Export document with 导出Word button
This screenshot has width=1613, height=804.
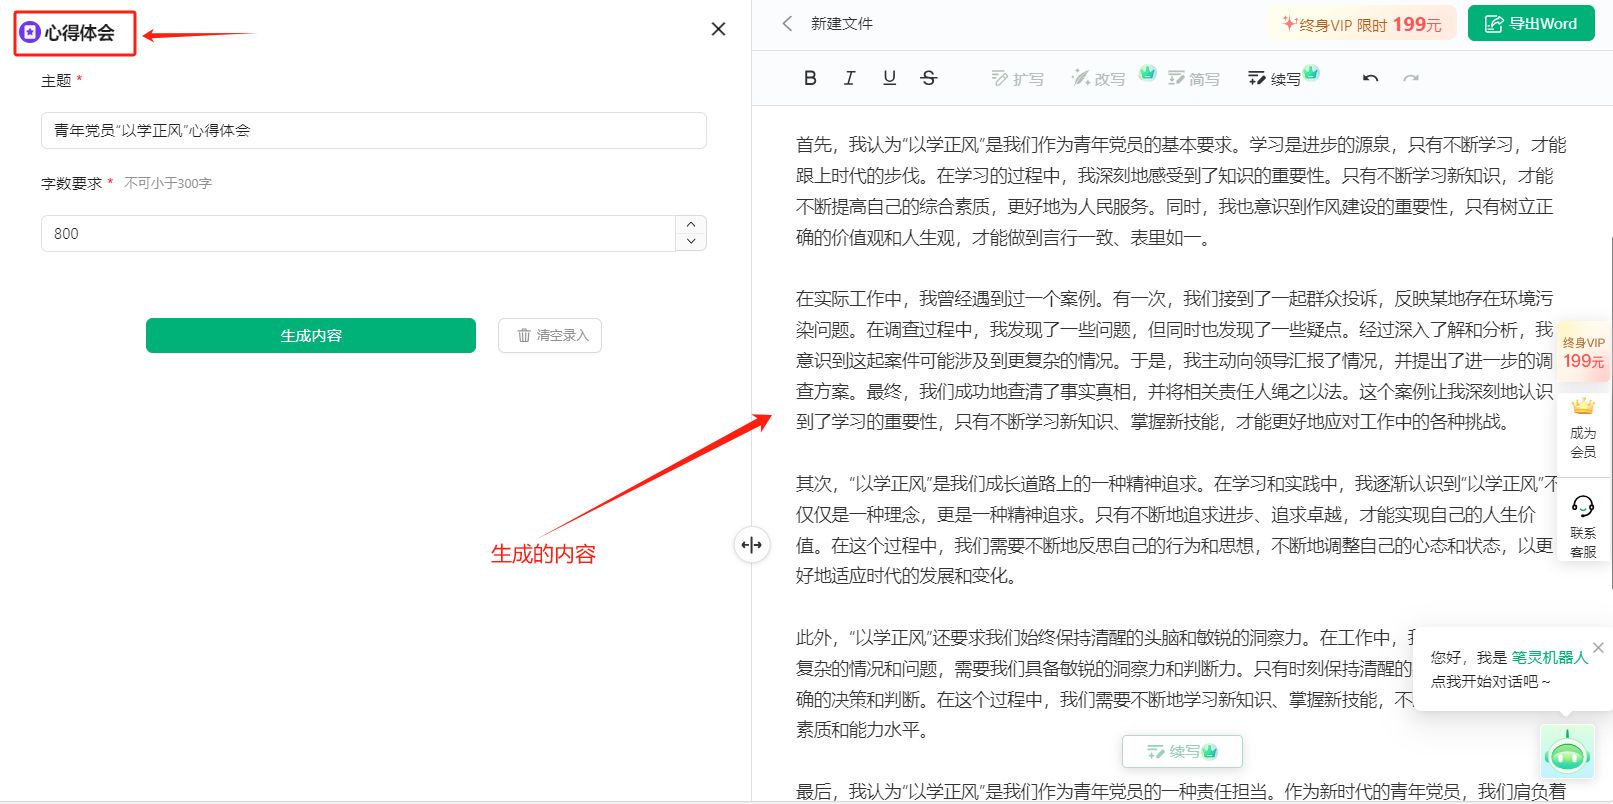1530,24
